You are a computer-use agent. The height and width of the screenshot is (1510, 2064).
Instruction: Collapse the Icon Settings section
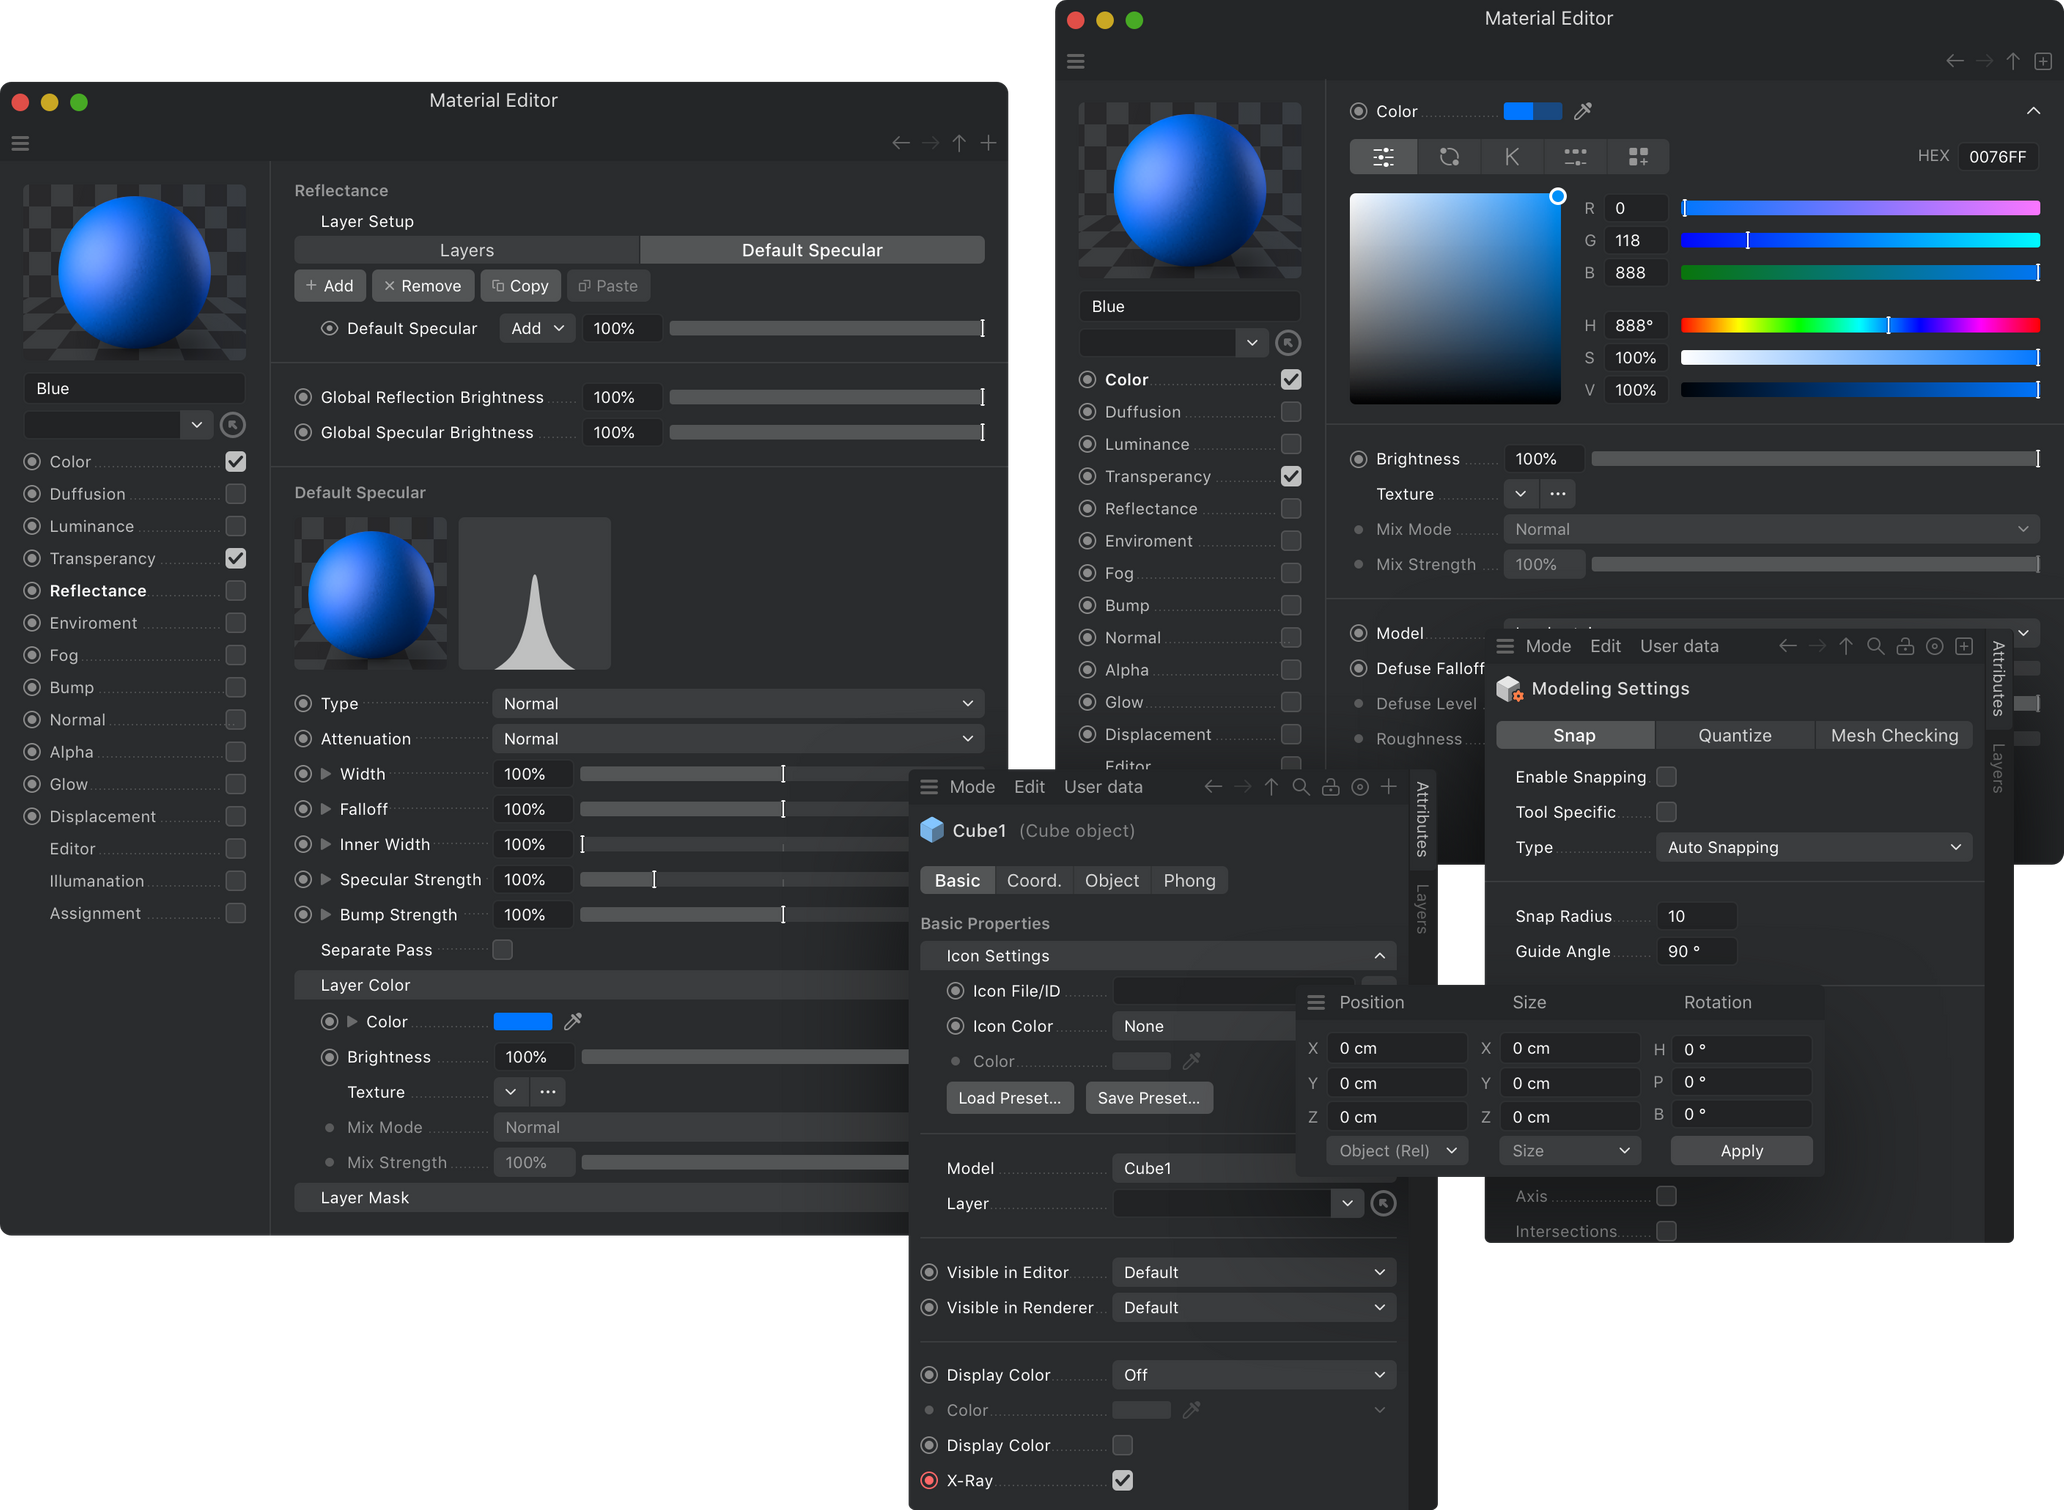pos(1379,955)
